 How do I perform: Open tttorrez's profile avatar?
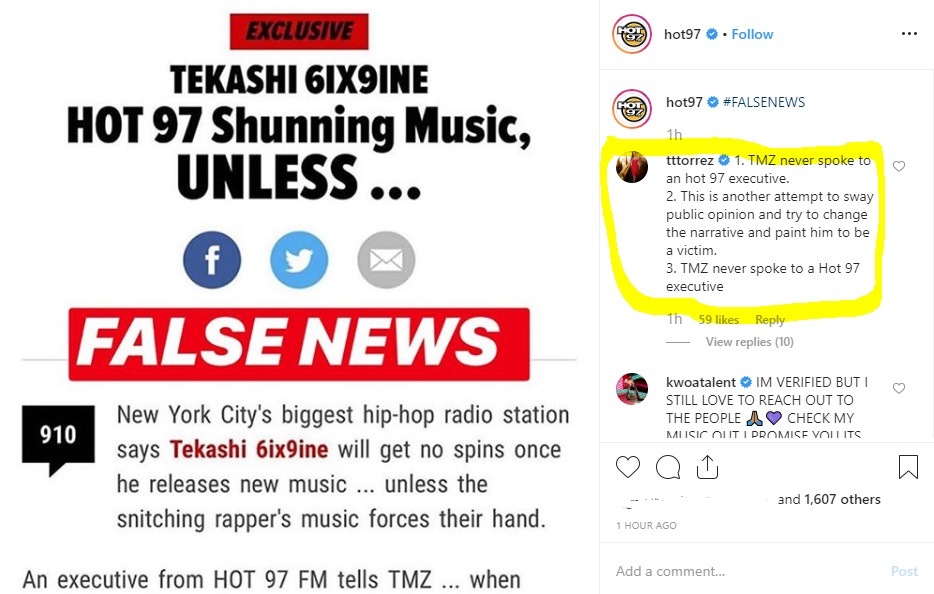click(631, 167)
